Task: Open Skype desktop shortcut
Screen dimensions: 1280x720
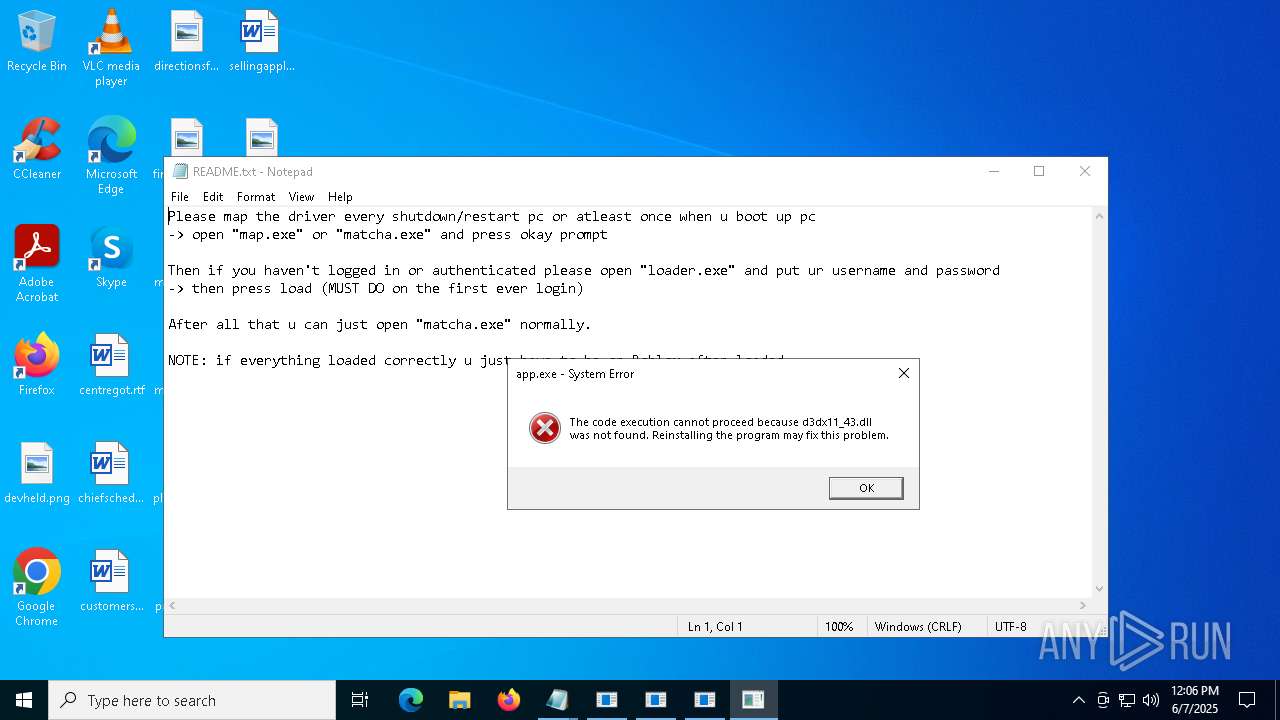Action: 111,257
